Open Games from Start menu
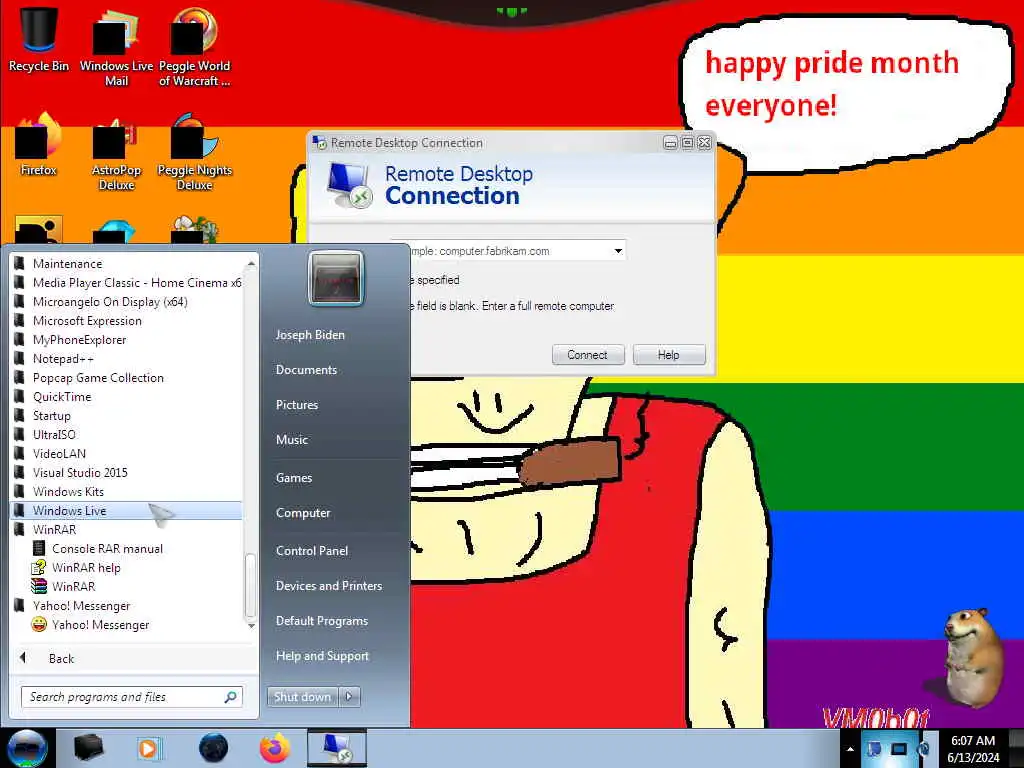This screenshot has width=1024, height=768. [x=294, y=478]
